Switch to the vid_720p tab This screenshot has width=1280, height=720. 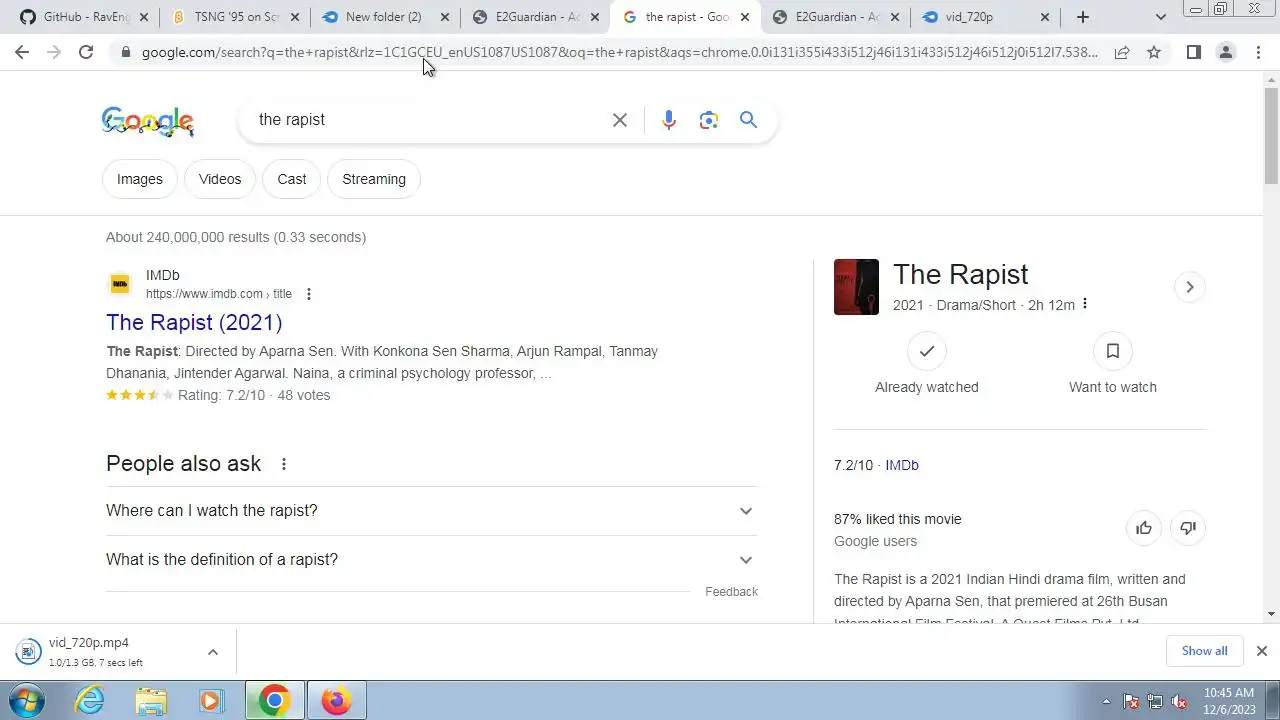click(x=985, y=17)
